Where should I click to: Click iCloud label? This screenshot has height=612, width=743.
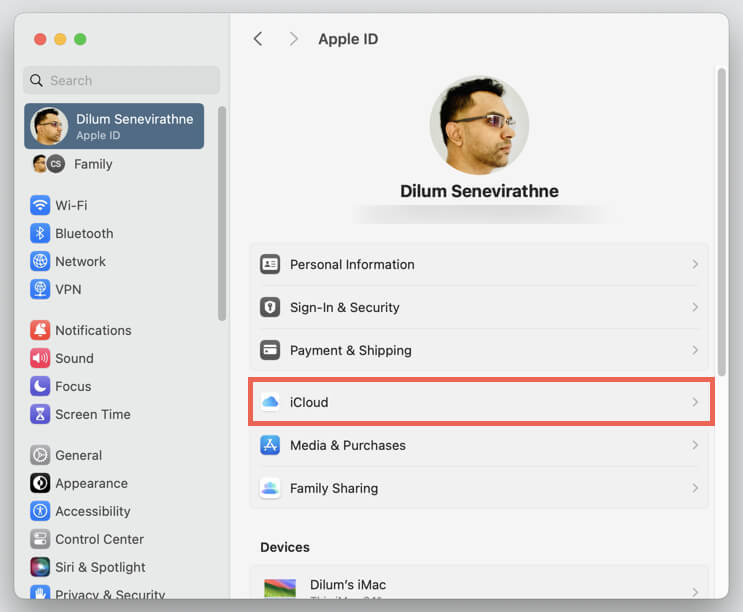coord(309,402)
